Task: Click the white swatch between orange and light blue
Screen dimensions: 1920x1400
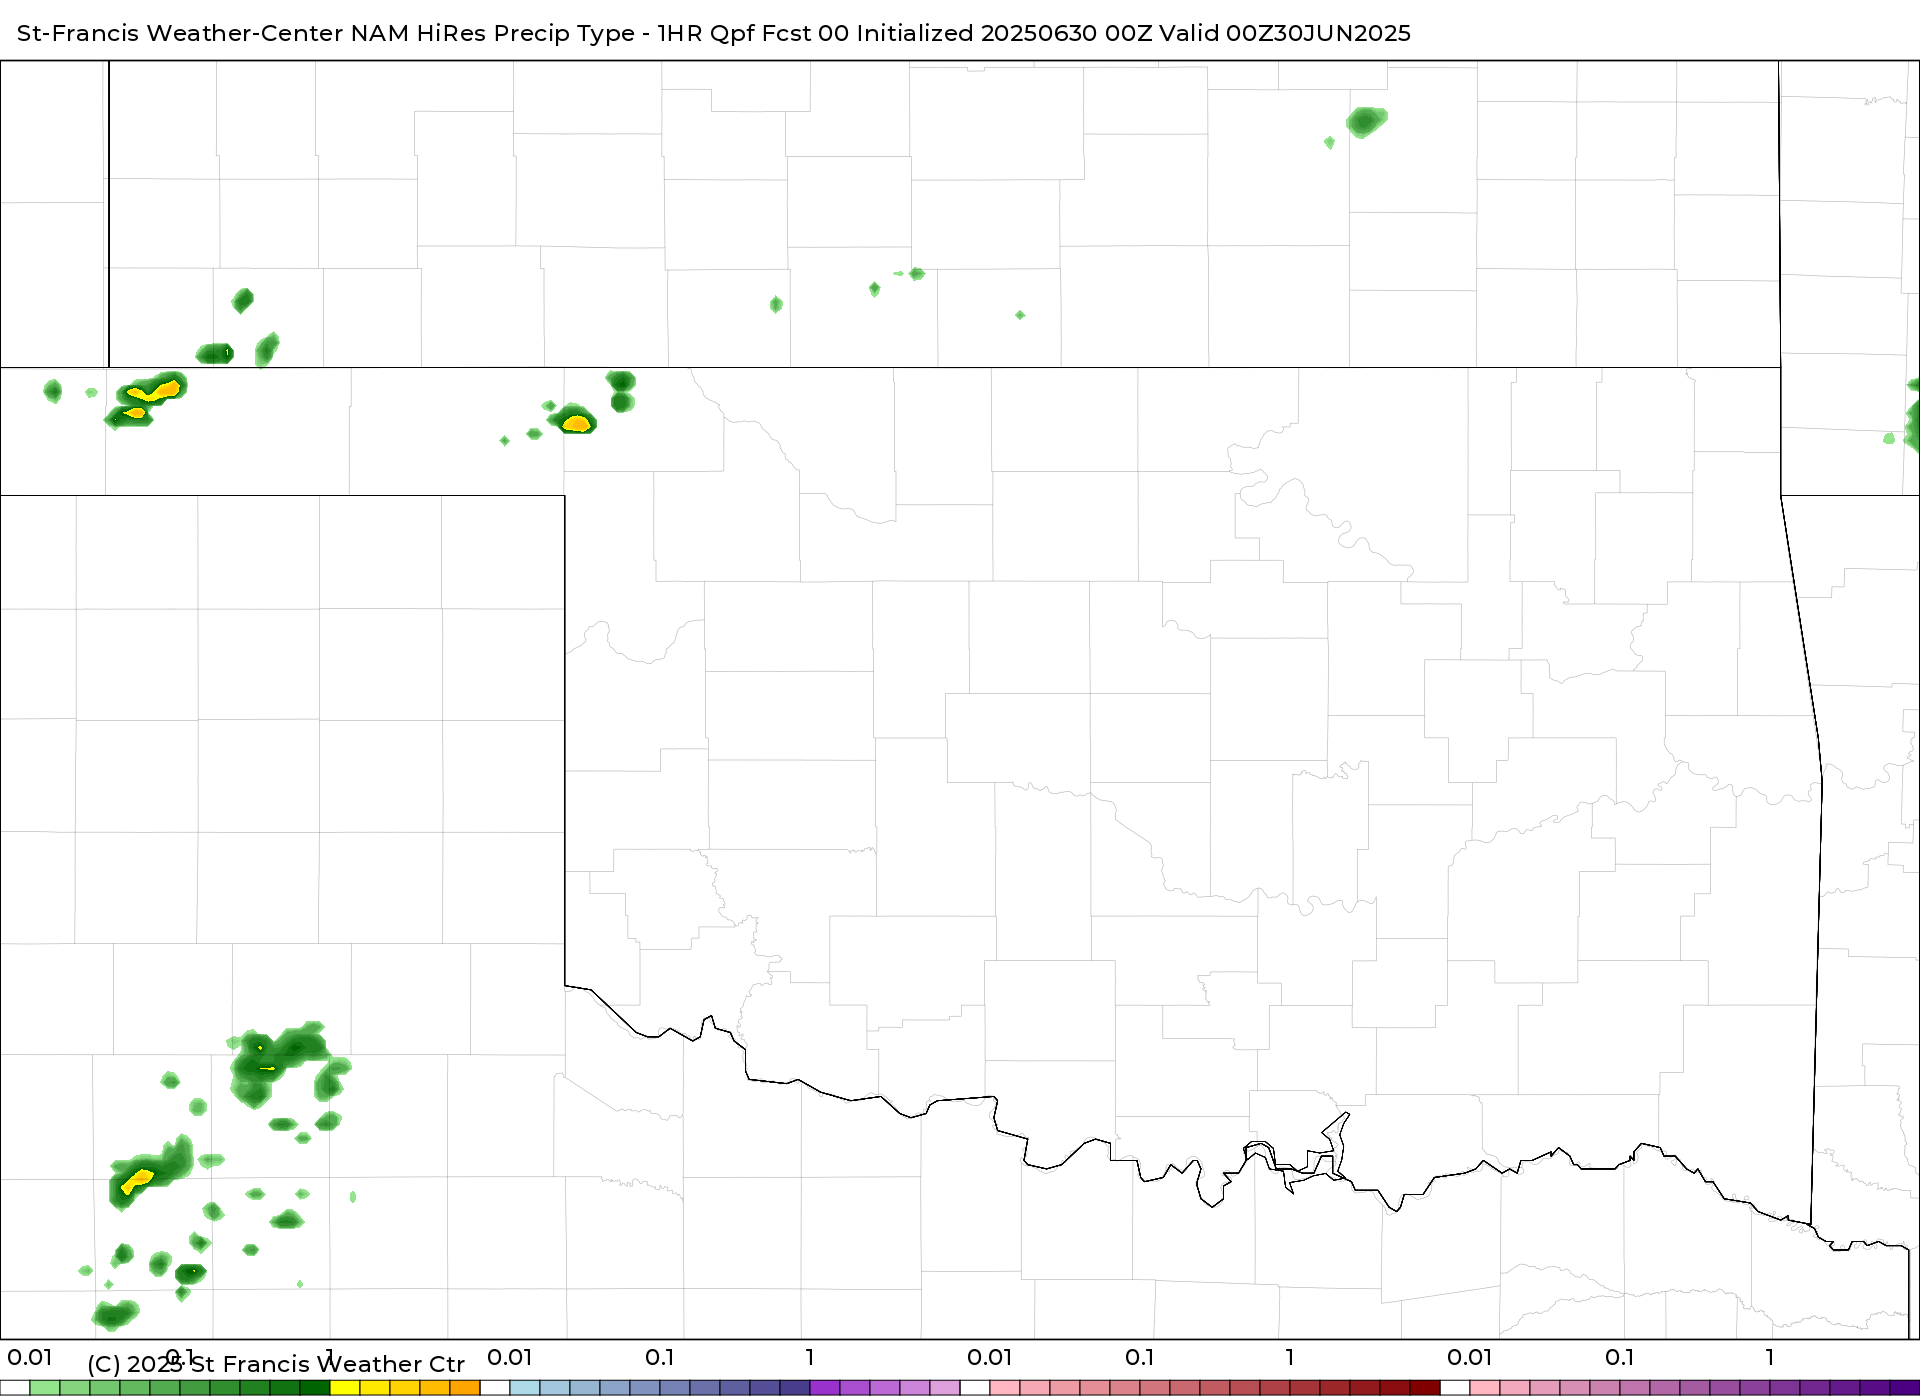Action: click(x=495, y=1388)
